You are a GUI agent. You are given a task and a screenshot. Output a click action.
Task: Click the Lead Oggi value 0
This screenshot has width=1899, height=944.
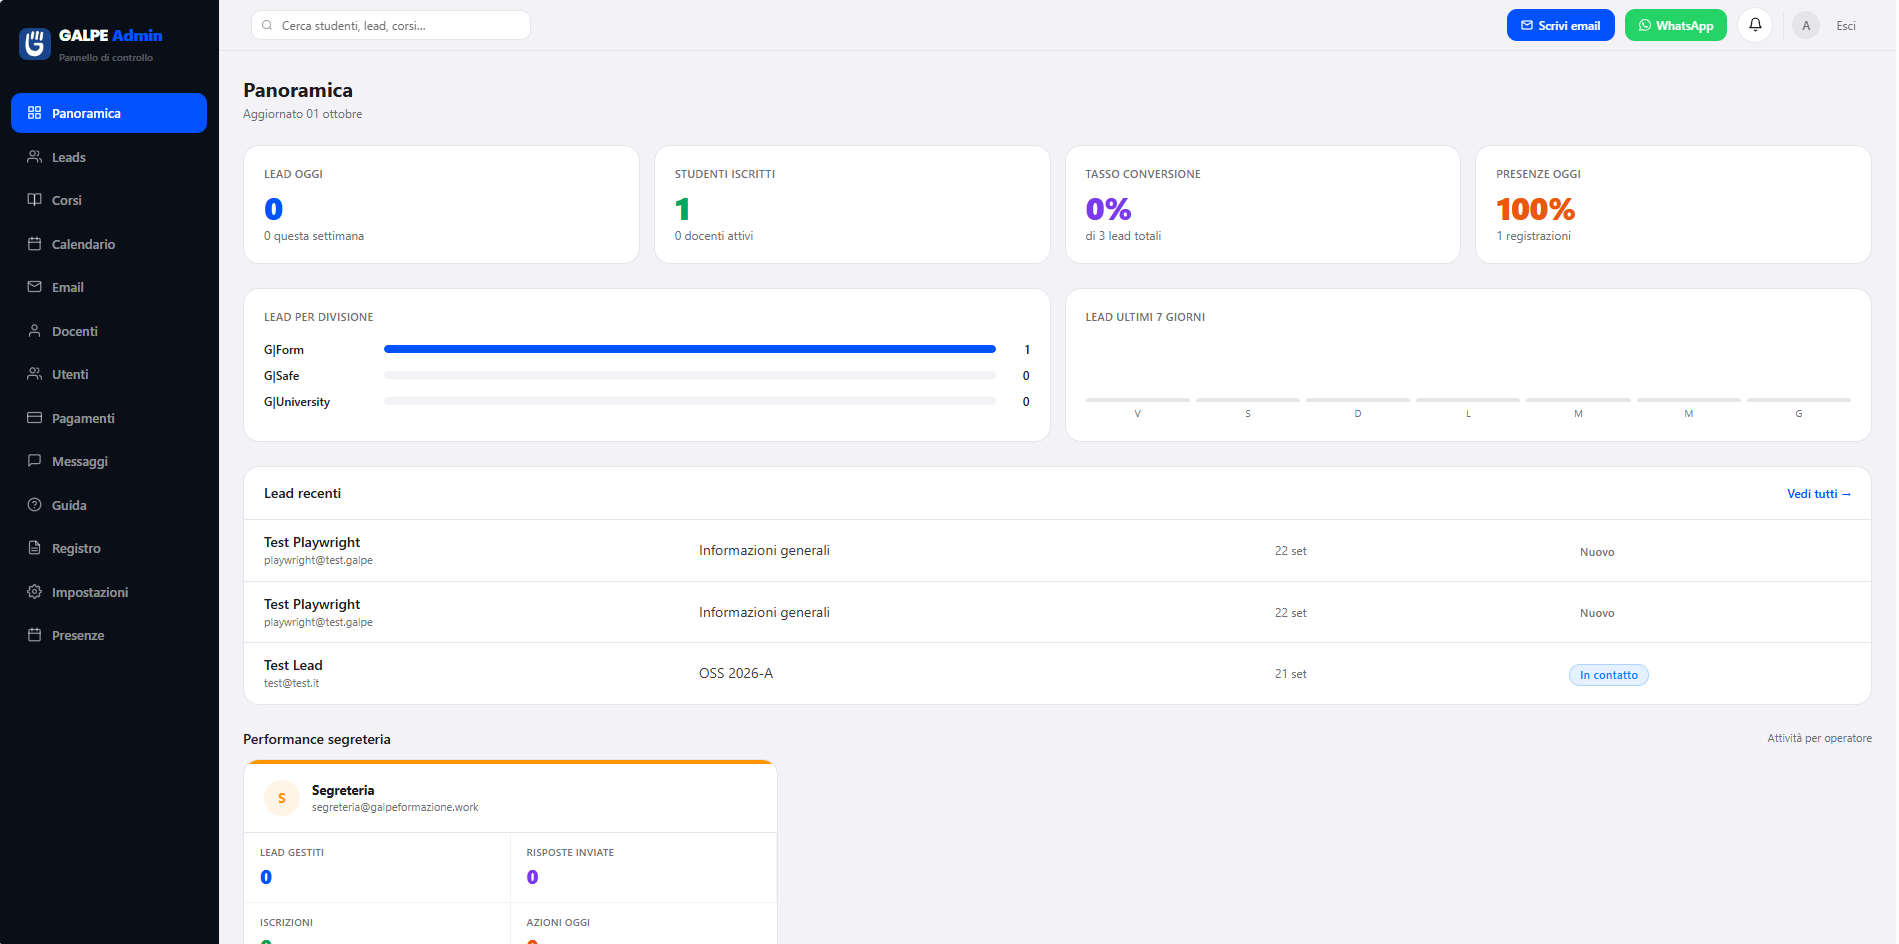click(273, 209)
